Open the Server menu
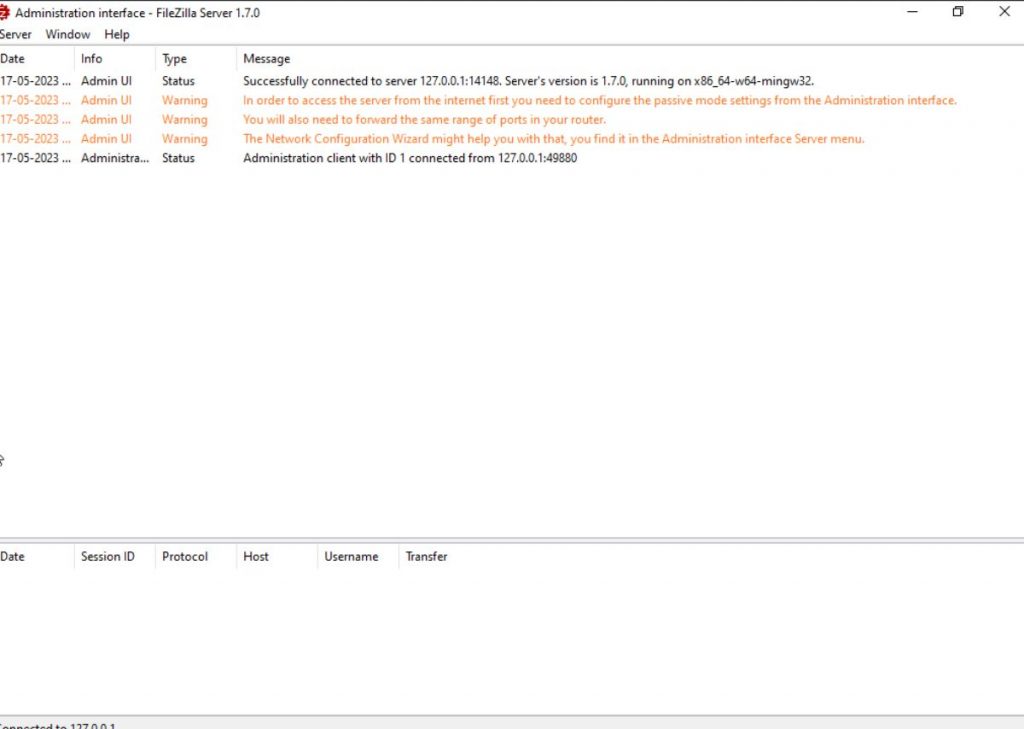Screen dimensions: 1024x729 pyautogui.click(x=16, y=34)
